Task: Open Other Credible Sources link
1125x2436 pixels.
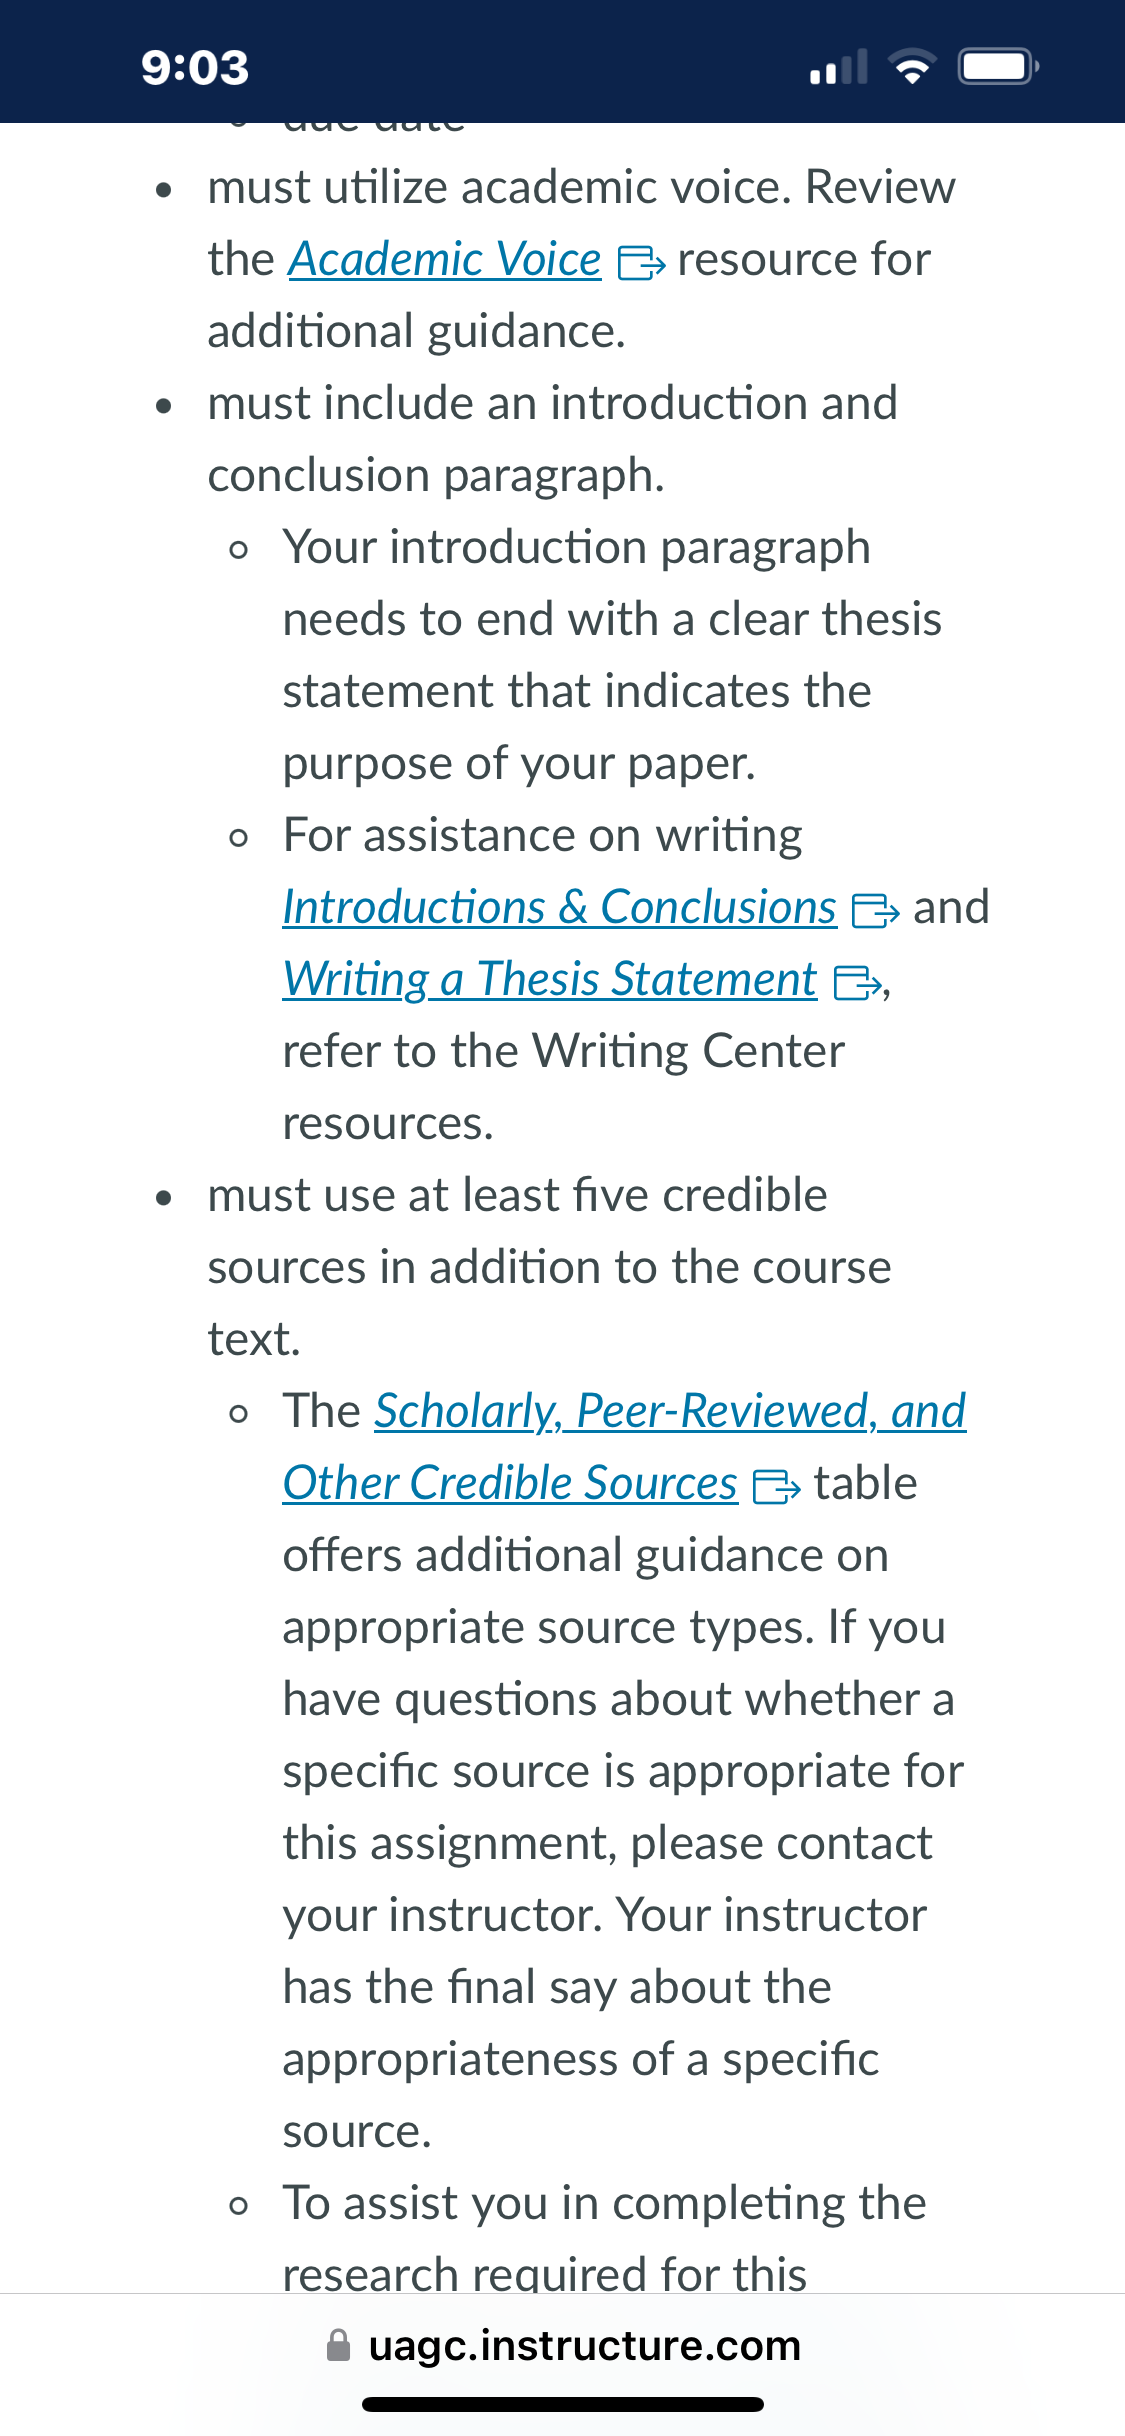Action: point(510,1484)
